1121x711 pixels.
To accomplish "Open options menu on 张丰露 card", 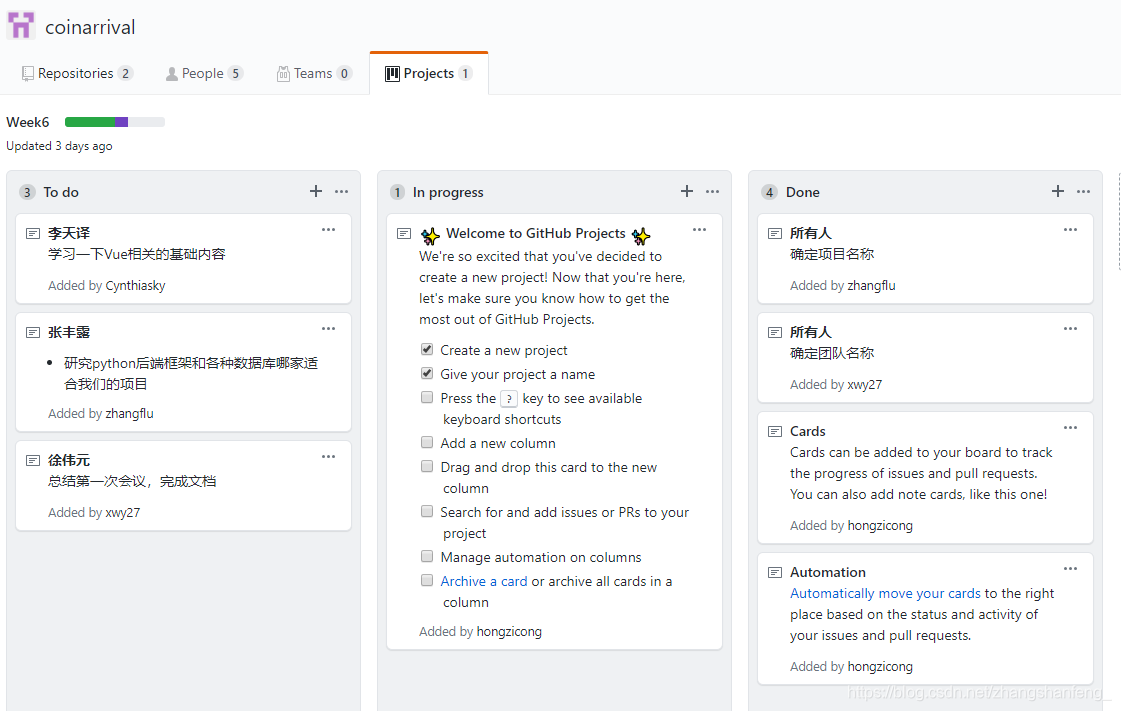I will (x=328, y=329).
